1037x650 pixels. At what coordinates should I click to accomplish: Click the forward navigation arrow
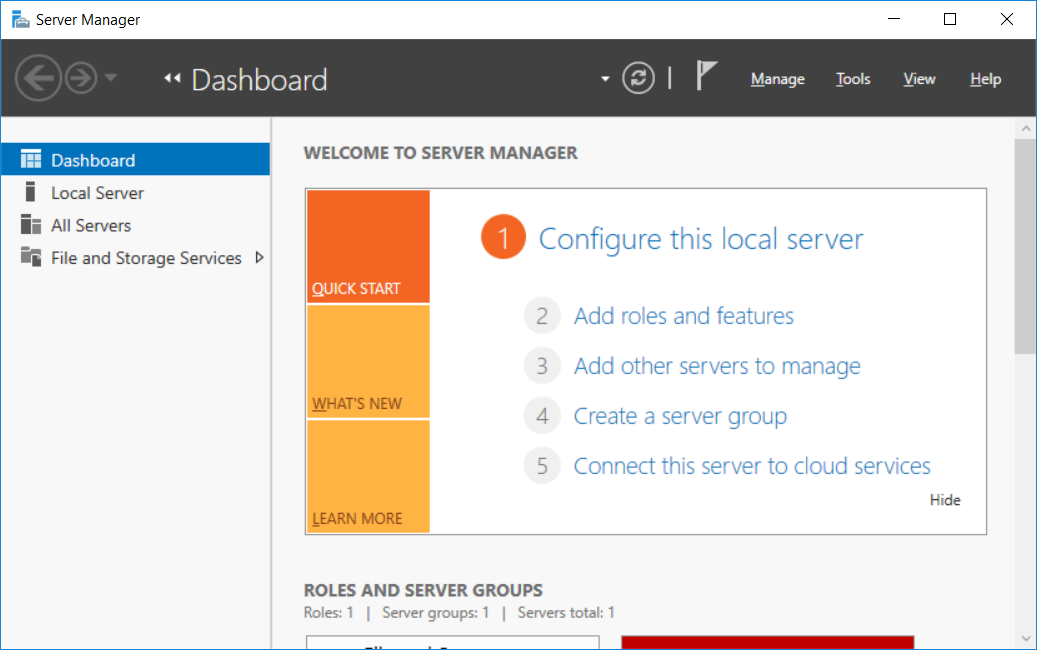point(81,78)
